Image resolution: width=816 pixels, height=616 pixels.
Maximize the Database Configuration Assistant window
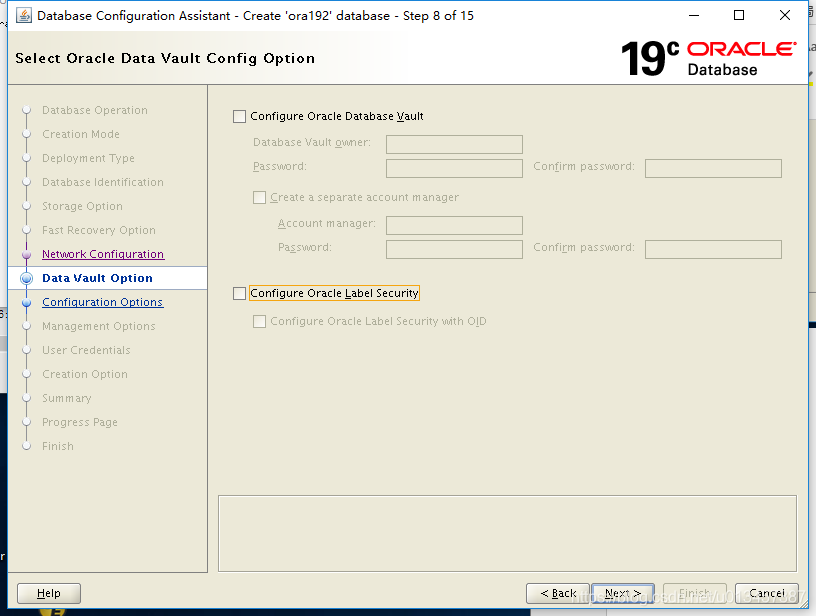738,15
